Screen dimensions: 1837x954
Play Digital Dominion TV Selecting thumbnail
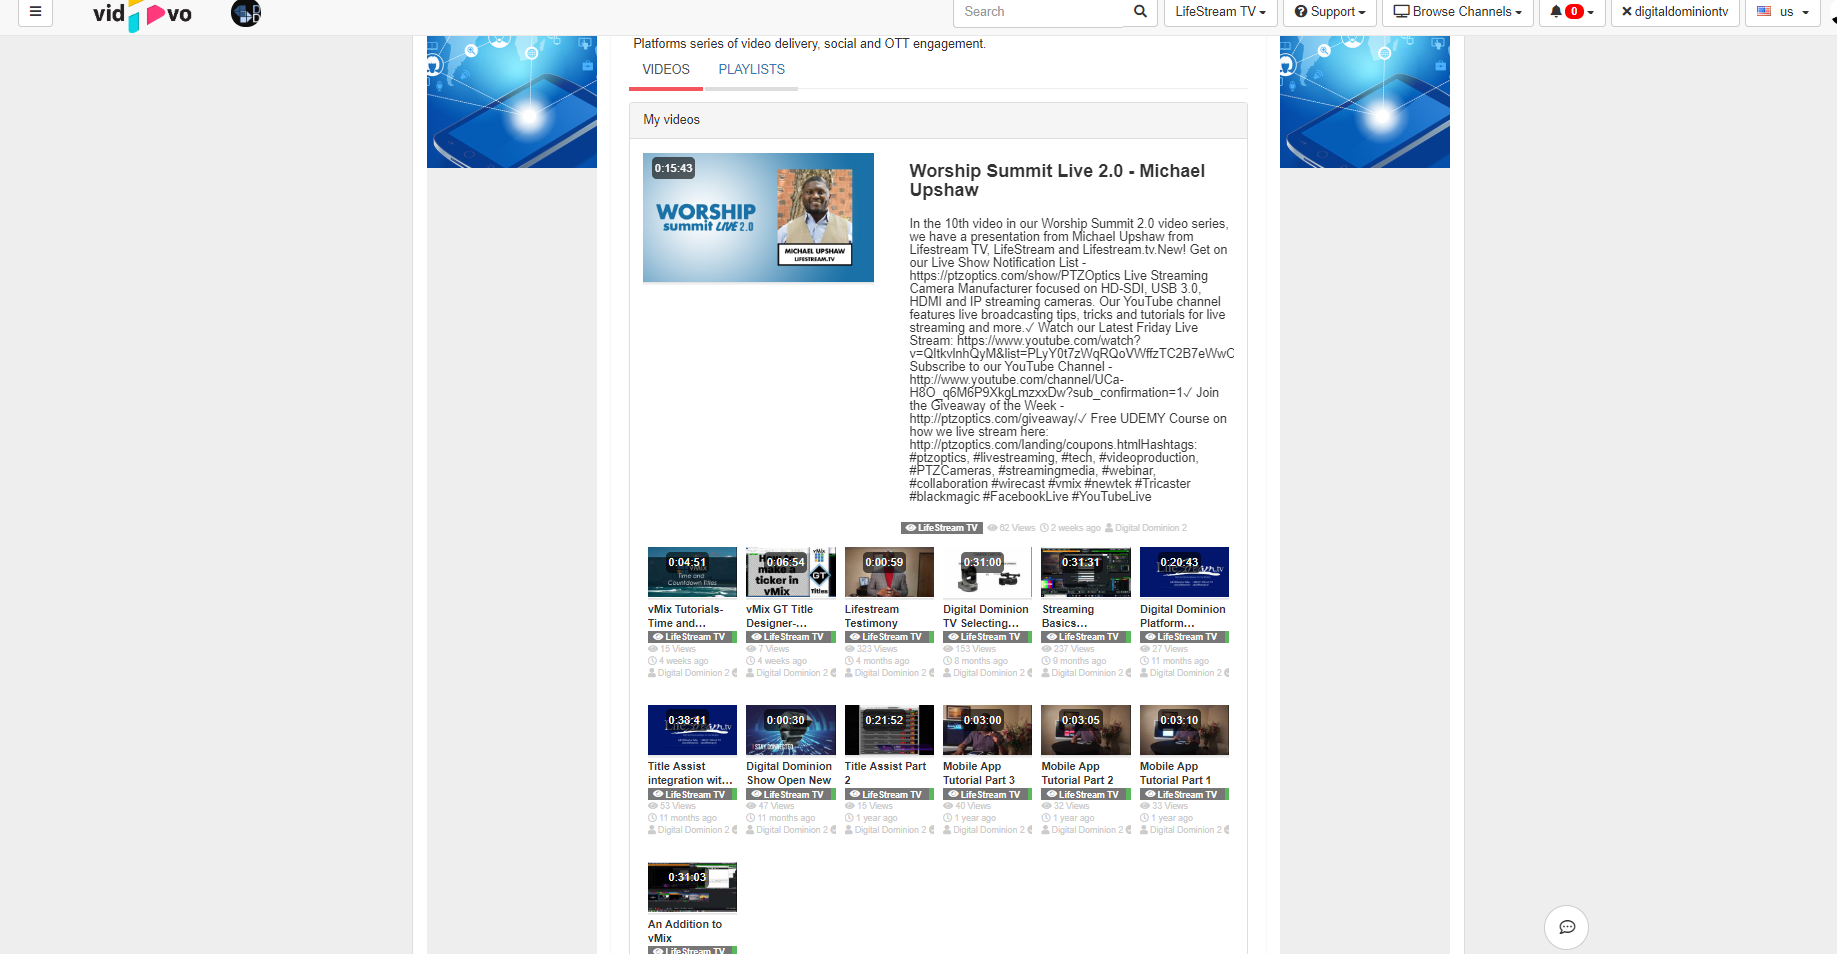pyautogui.click(x=987, y=572)
